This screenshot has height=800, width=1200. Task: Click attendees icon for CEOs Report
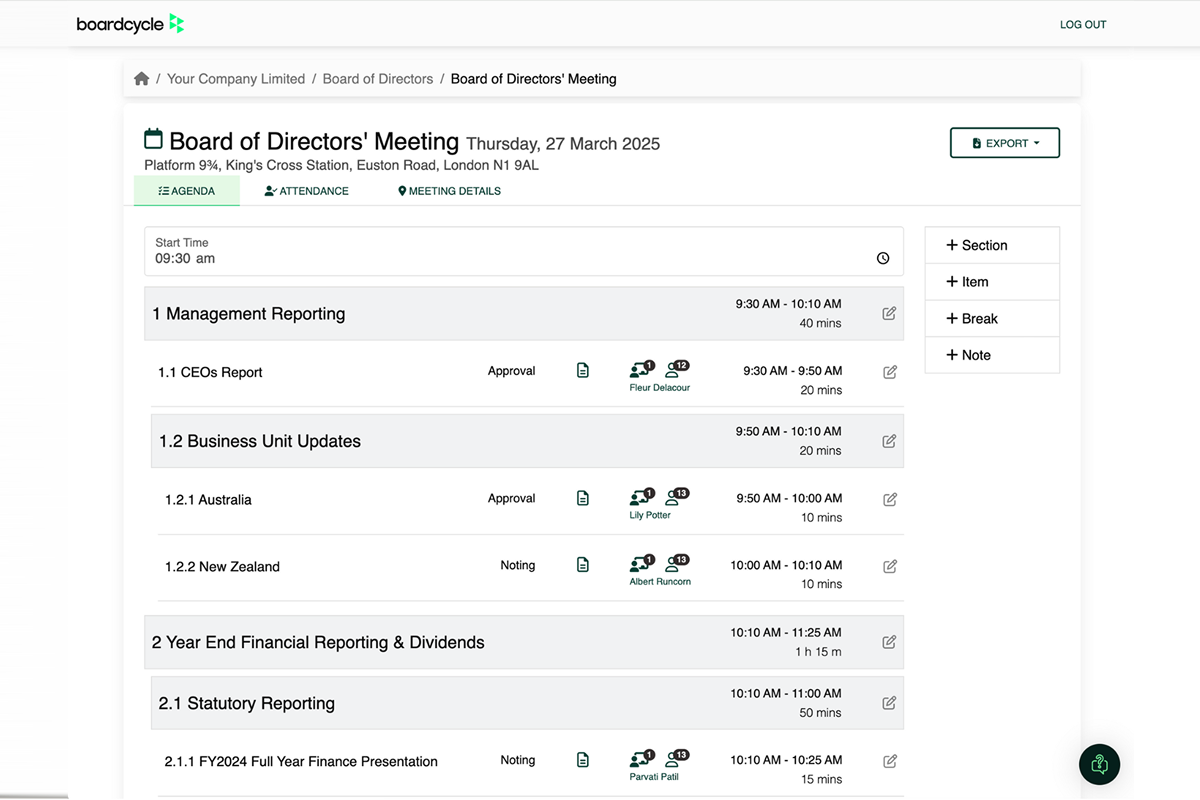coord(677,369)
